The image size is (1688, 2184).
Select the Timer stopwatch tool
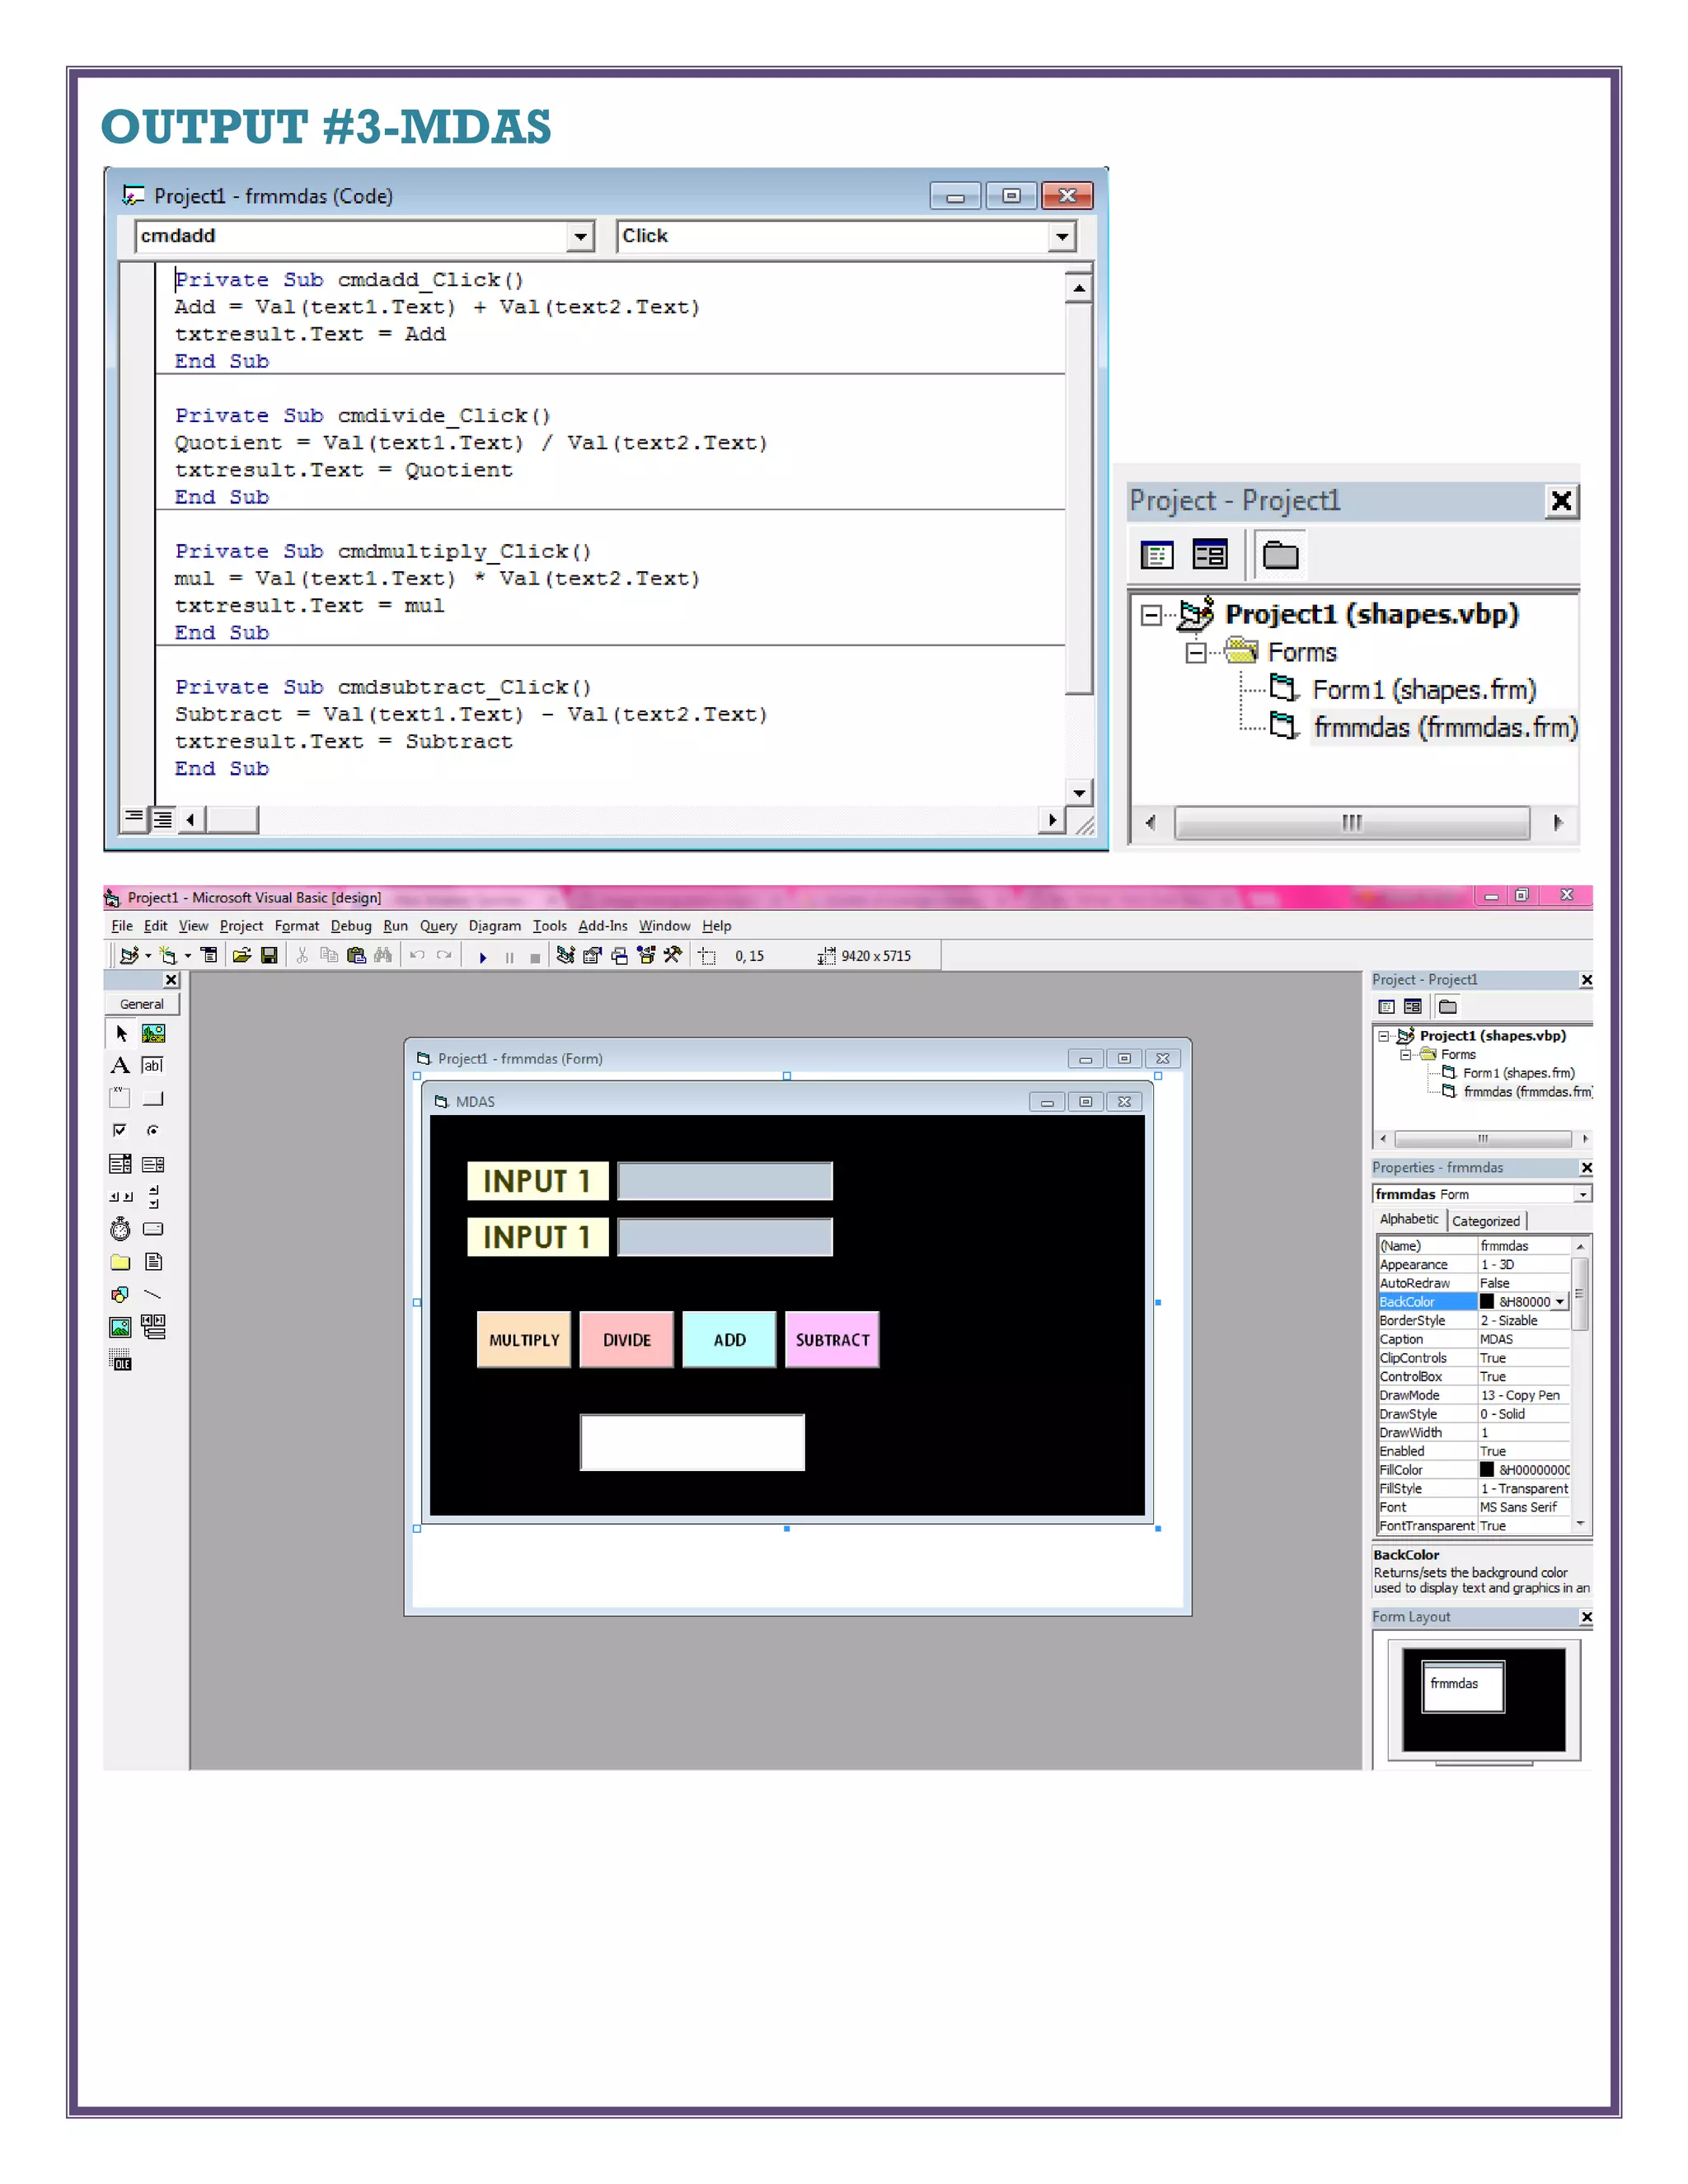(x=121, y=1229)
